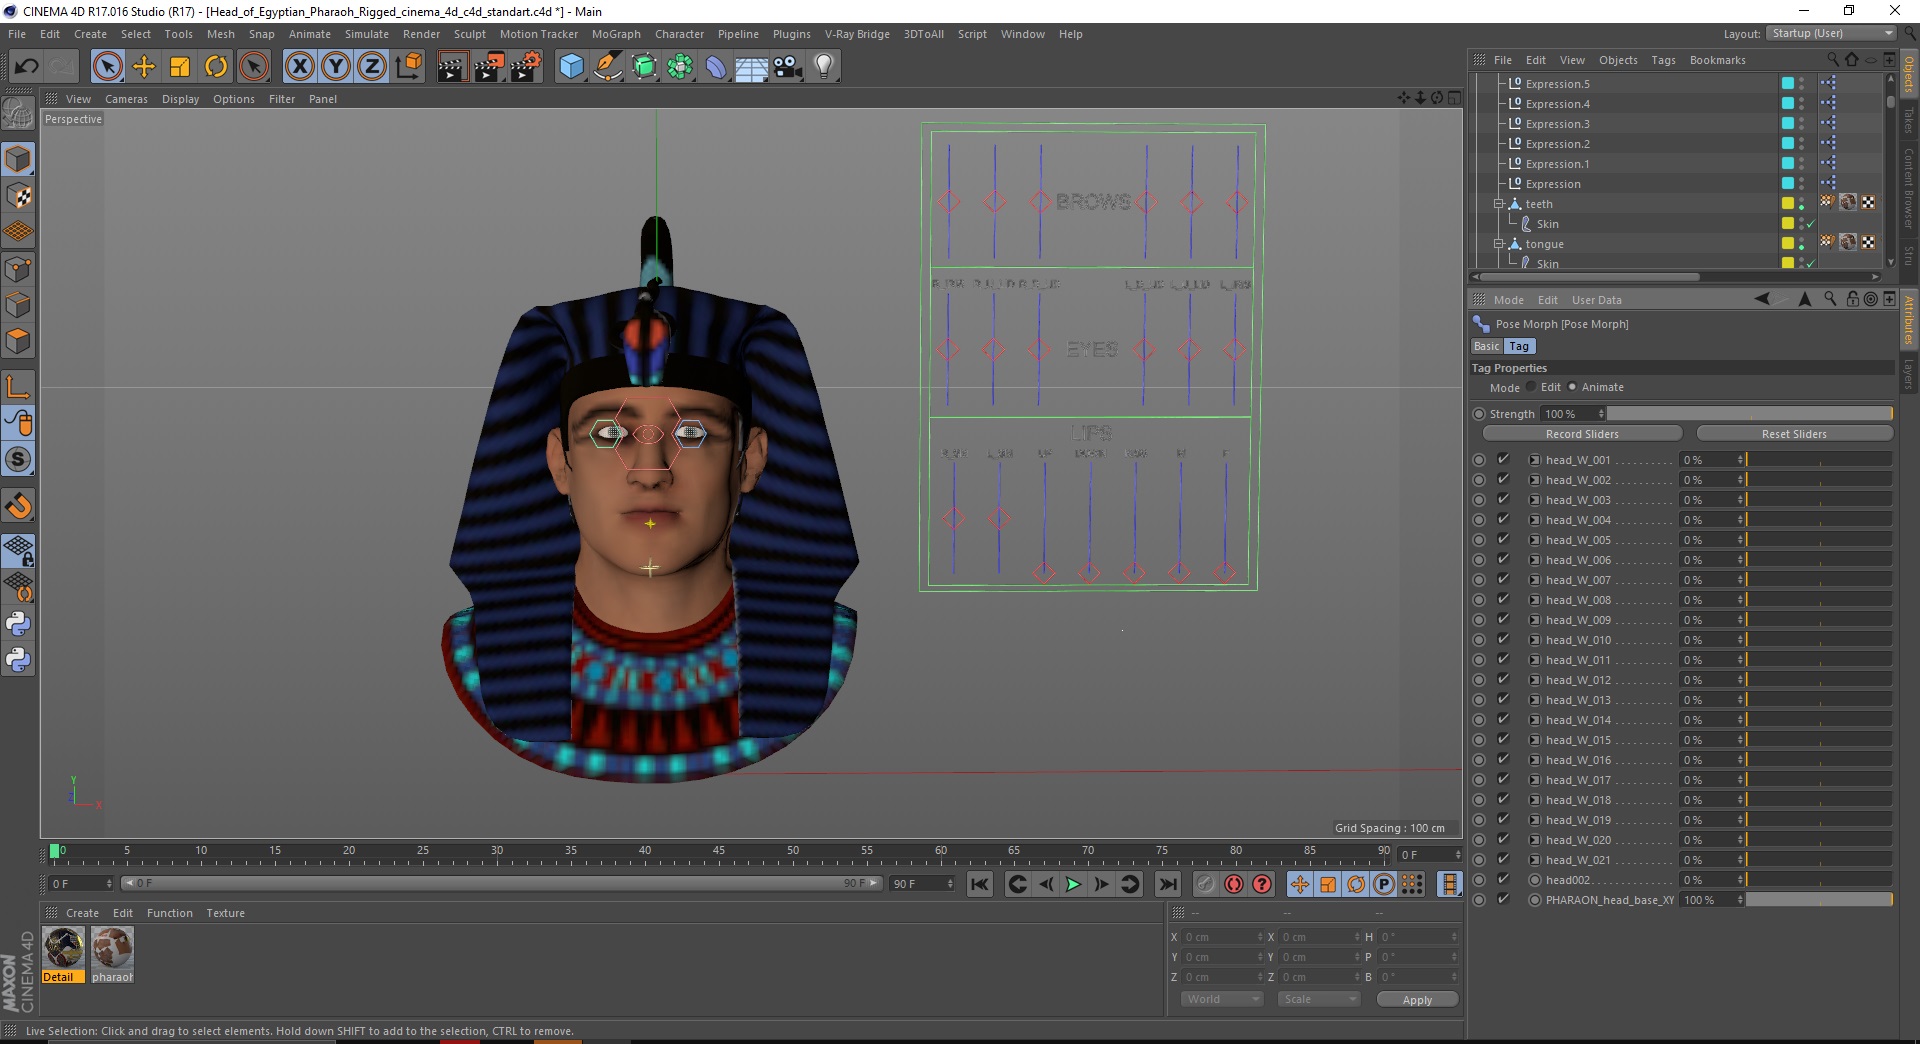Click head_W_003 percent stepper arrows
The width and height of the screenshot is (1920, 1044).
point(1740,500)
